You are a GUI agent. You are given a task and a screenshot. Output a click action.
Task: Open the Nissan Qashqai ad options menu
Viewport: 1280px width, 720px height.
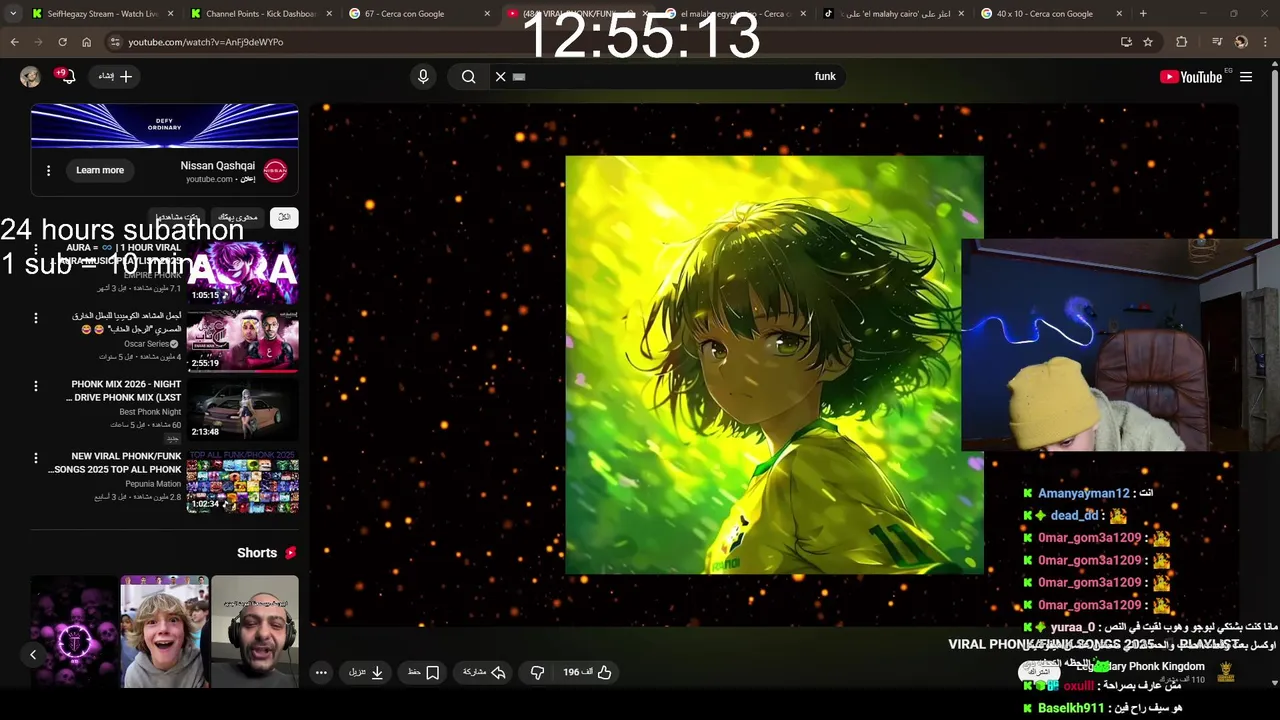pos(48,171)
